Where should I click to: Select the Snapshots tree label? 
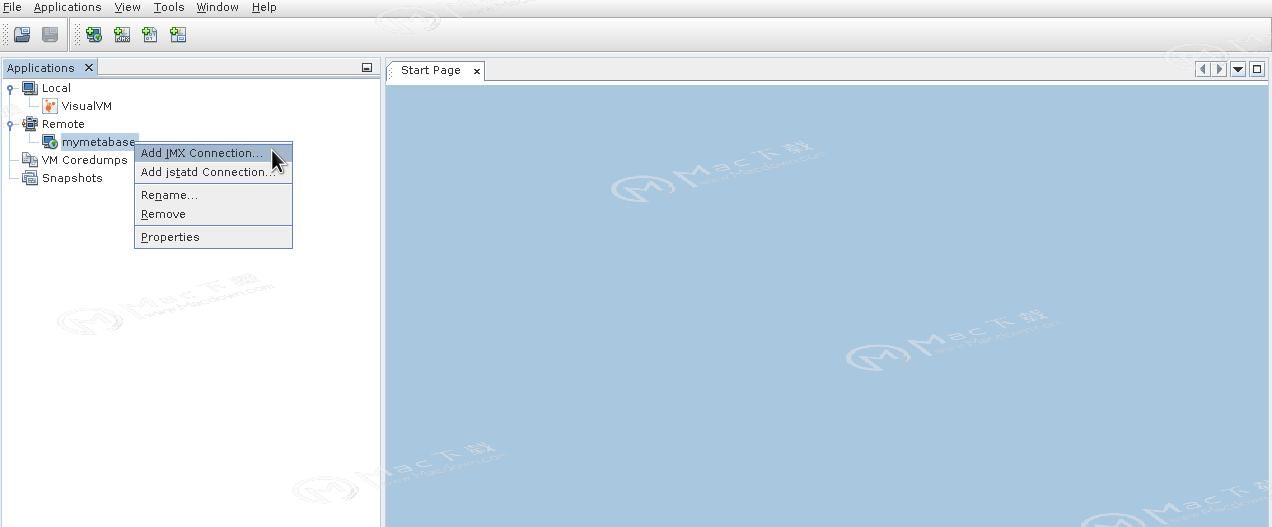tap(72, 178)
